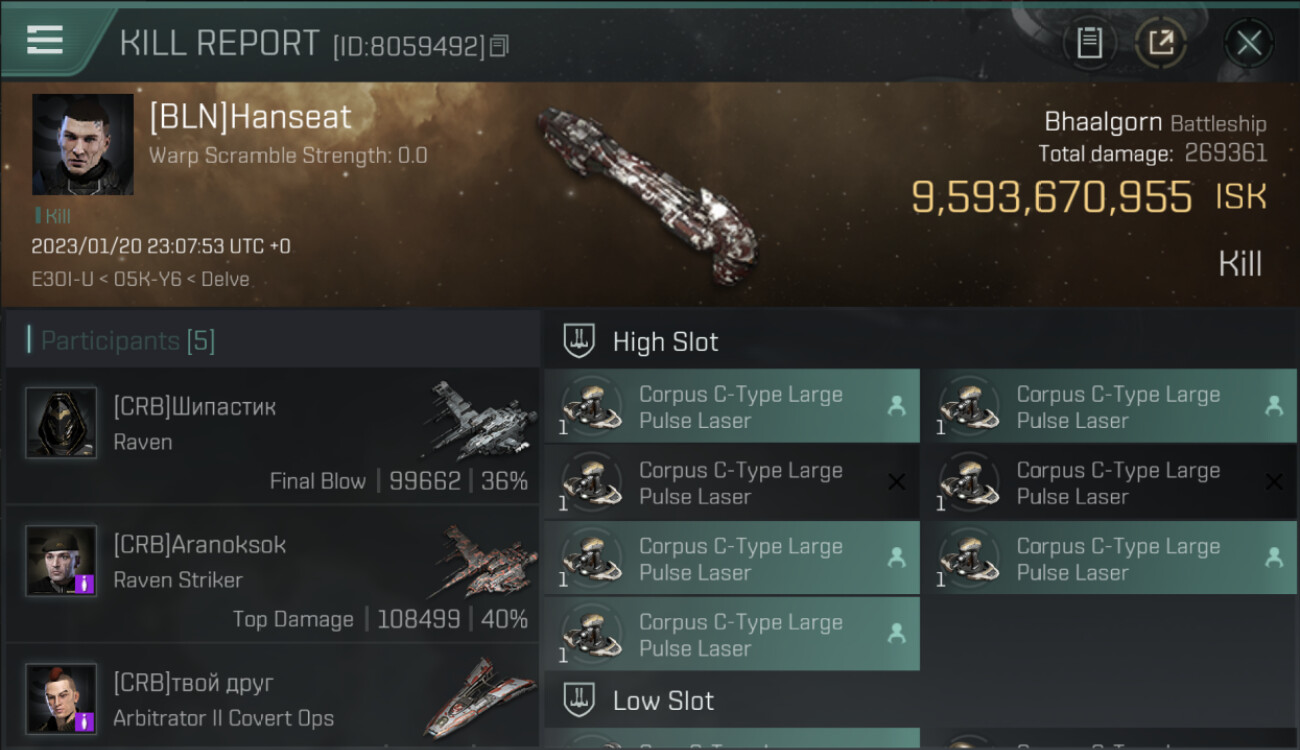Click the Low Slot section header

click(663, 700)
